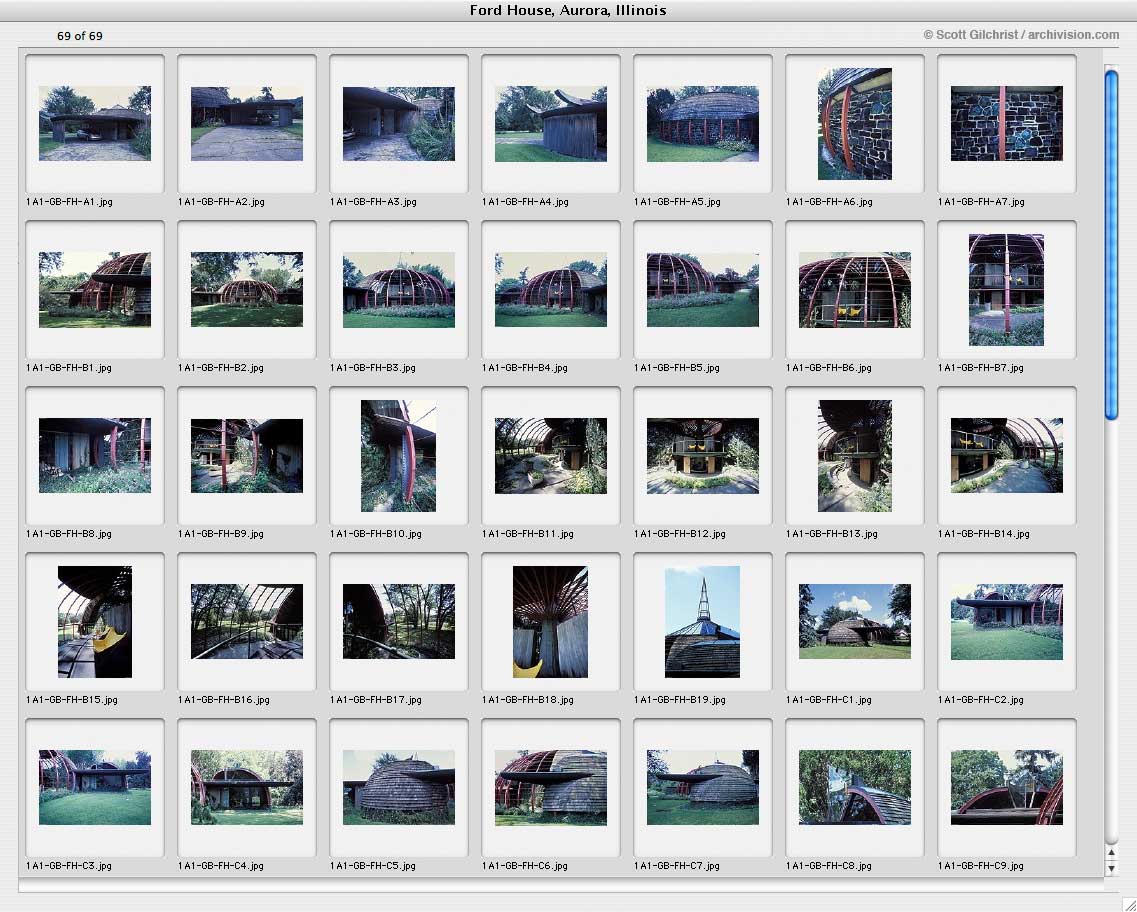Select thumbnail 1A1-GB-FH-C3.jpg
This screenshot has width=1137, height=912.
coord(95,787)
